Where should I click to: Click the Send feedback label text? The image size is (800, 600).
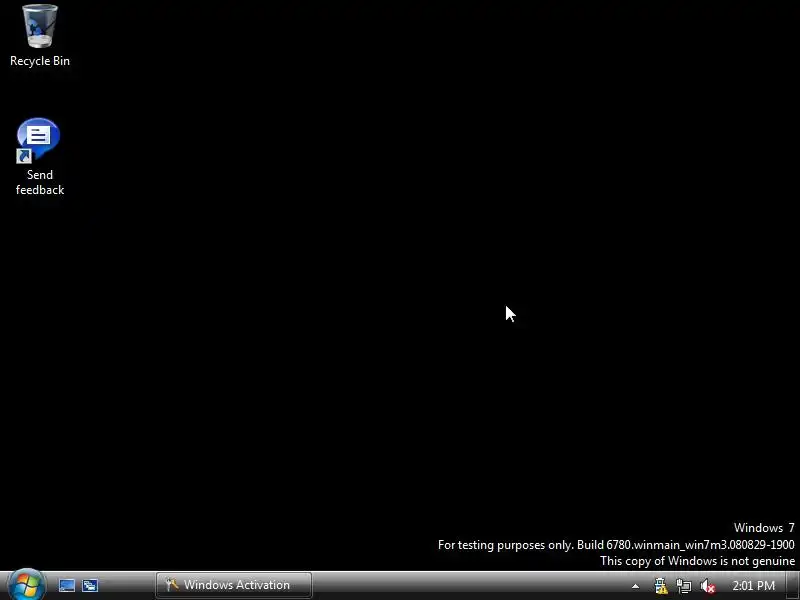tap(40, 182)
